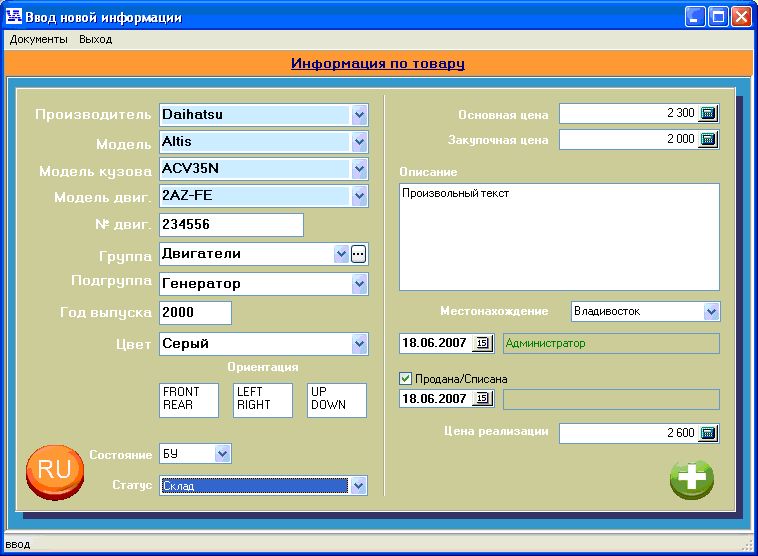
Task: Open the Документы menu
Action: (x=39, y=39)
